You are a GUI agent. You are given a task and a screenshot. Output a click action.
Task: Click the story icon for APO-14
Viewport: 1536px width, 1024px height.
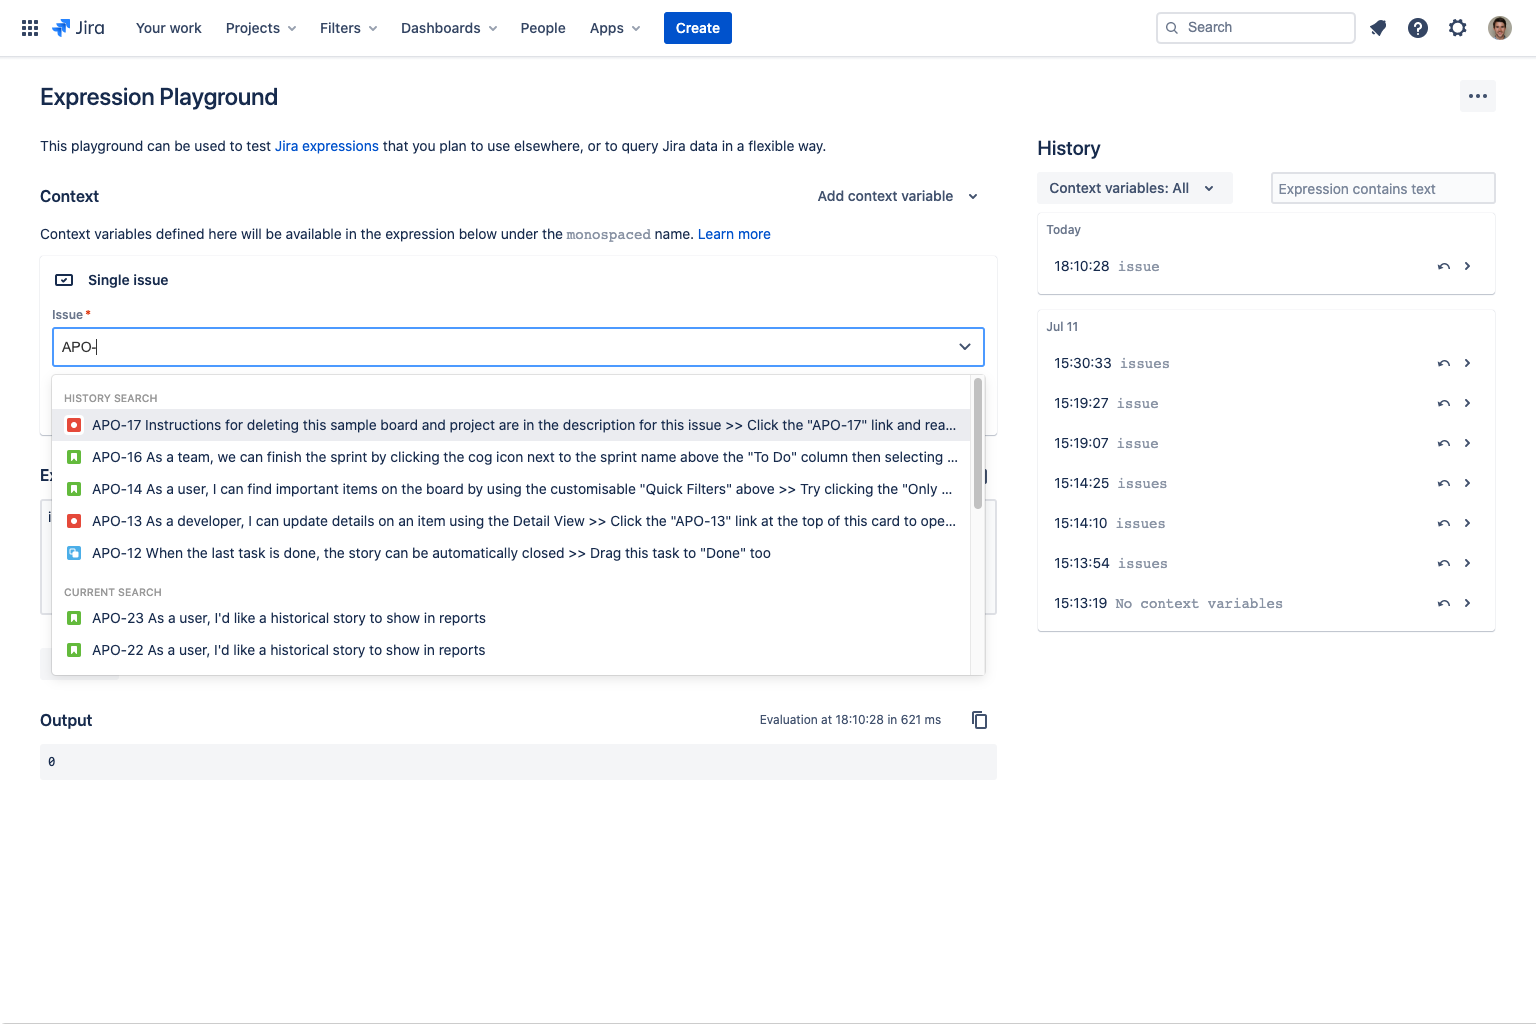coord(74,489)
